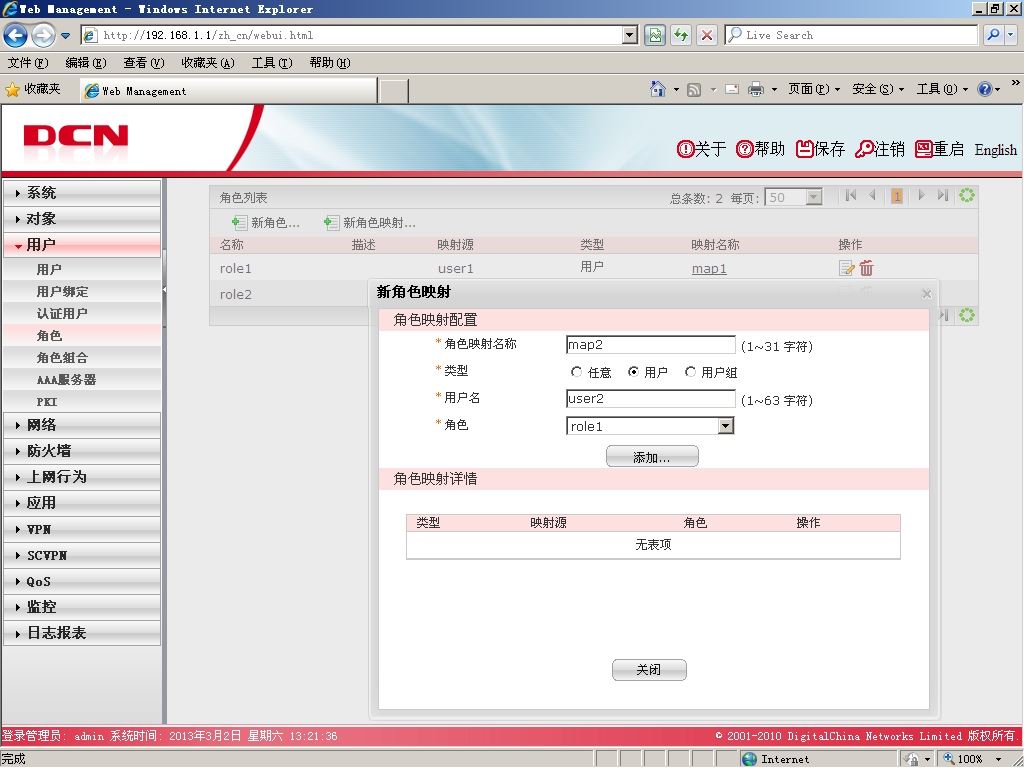Switch language via English link
Image resolution: width=1024 pixels, height=768 pixels.
(x=995, y=150)
